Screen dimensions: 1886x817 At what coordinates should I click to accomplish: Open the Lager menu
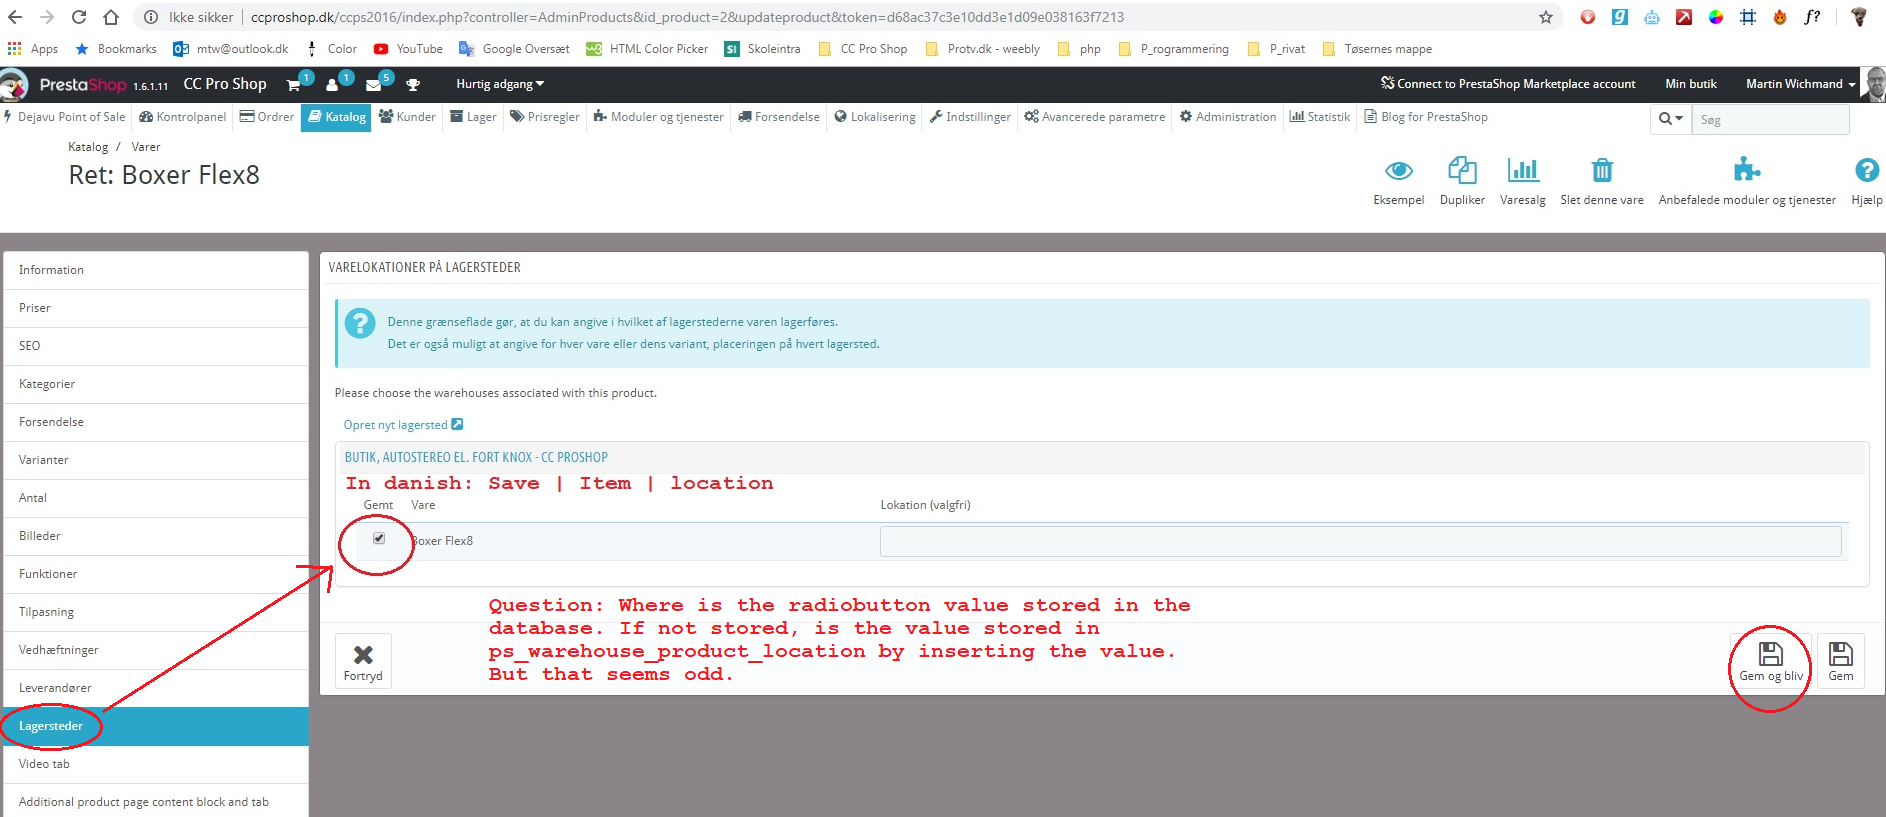[x=473, y=117]
